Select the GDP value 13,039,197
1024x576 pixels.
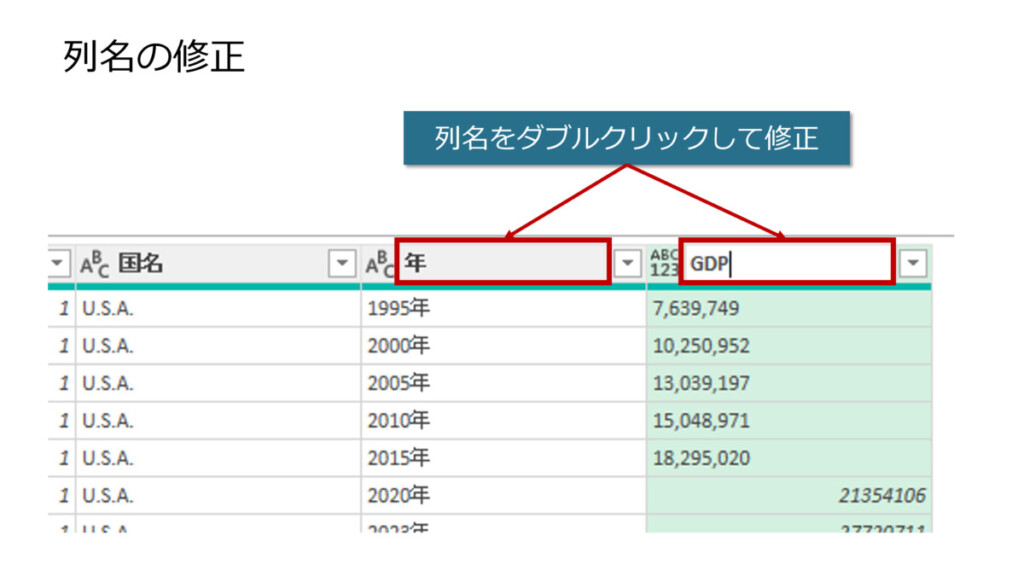(x=701, y=384)
